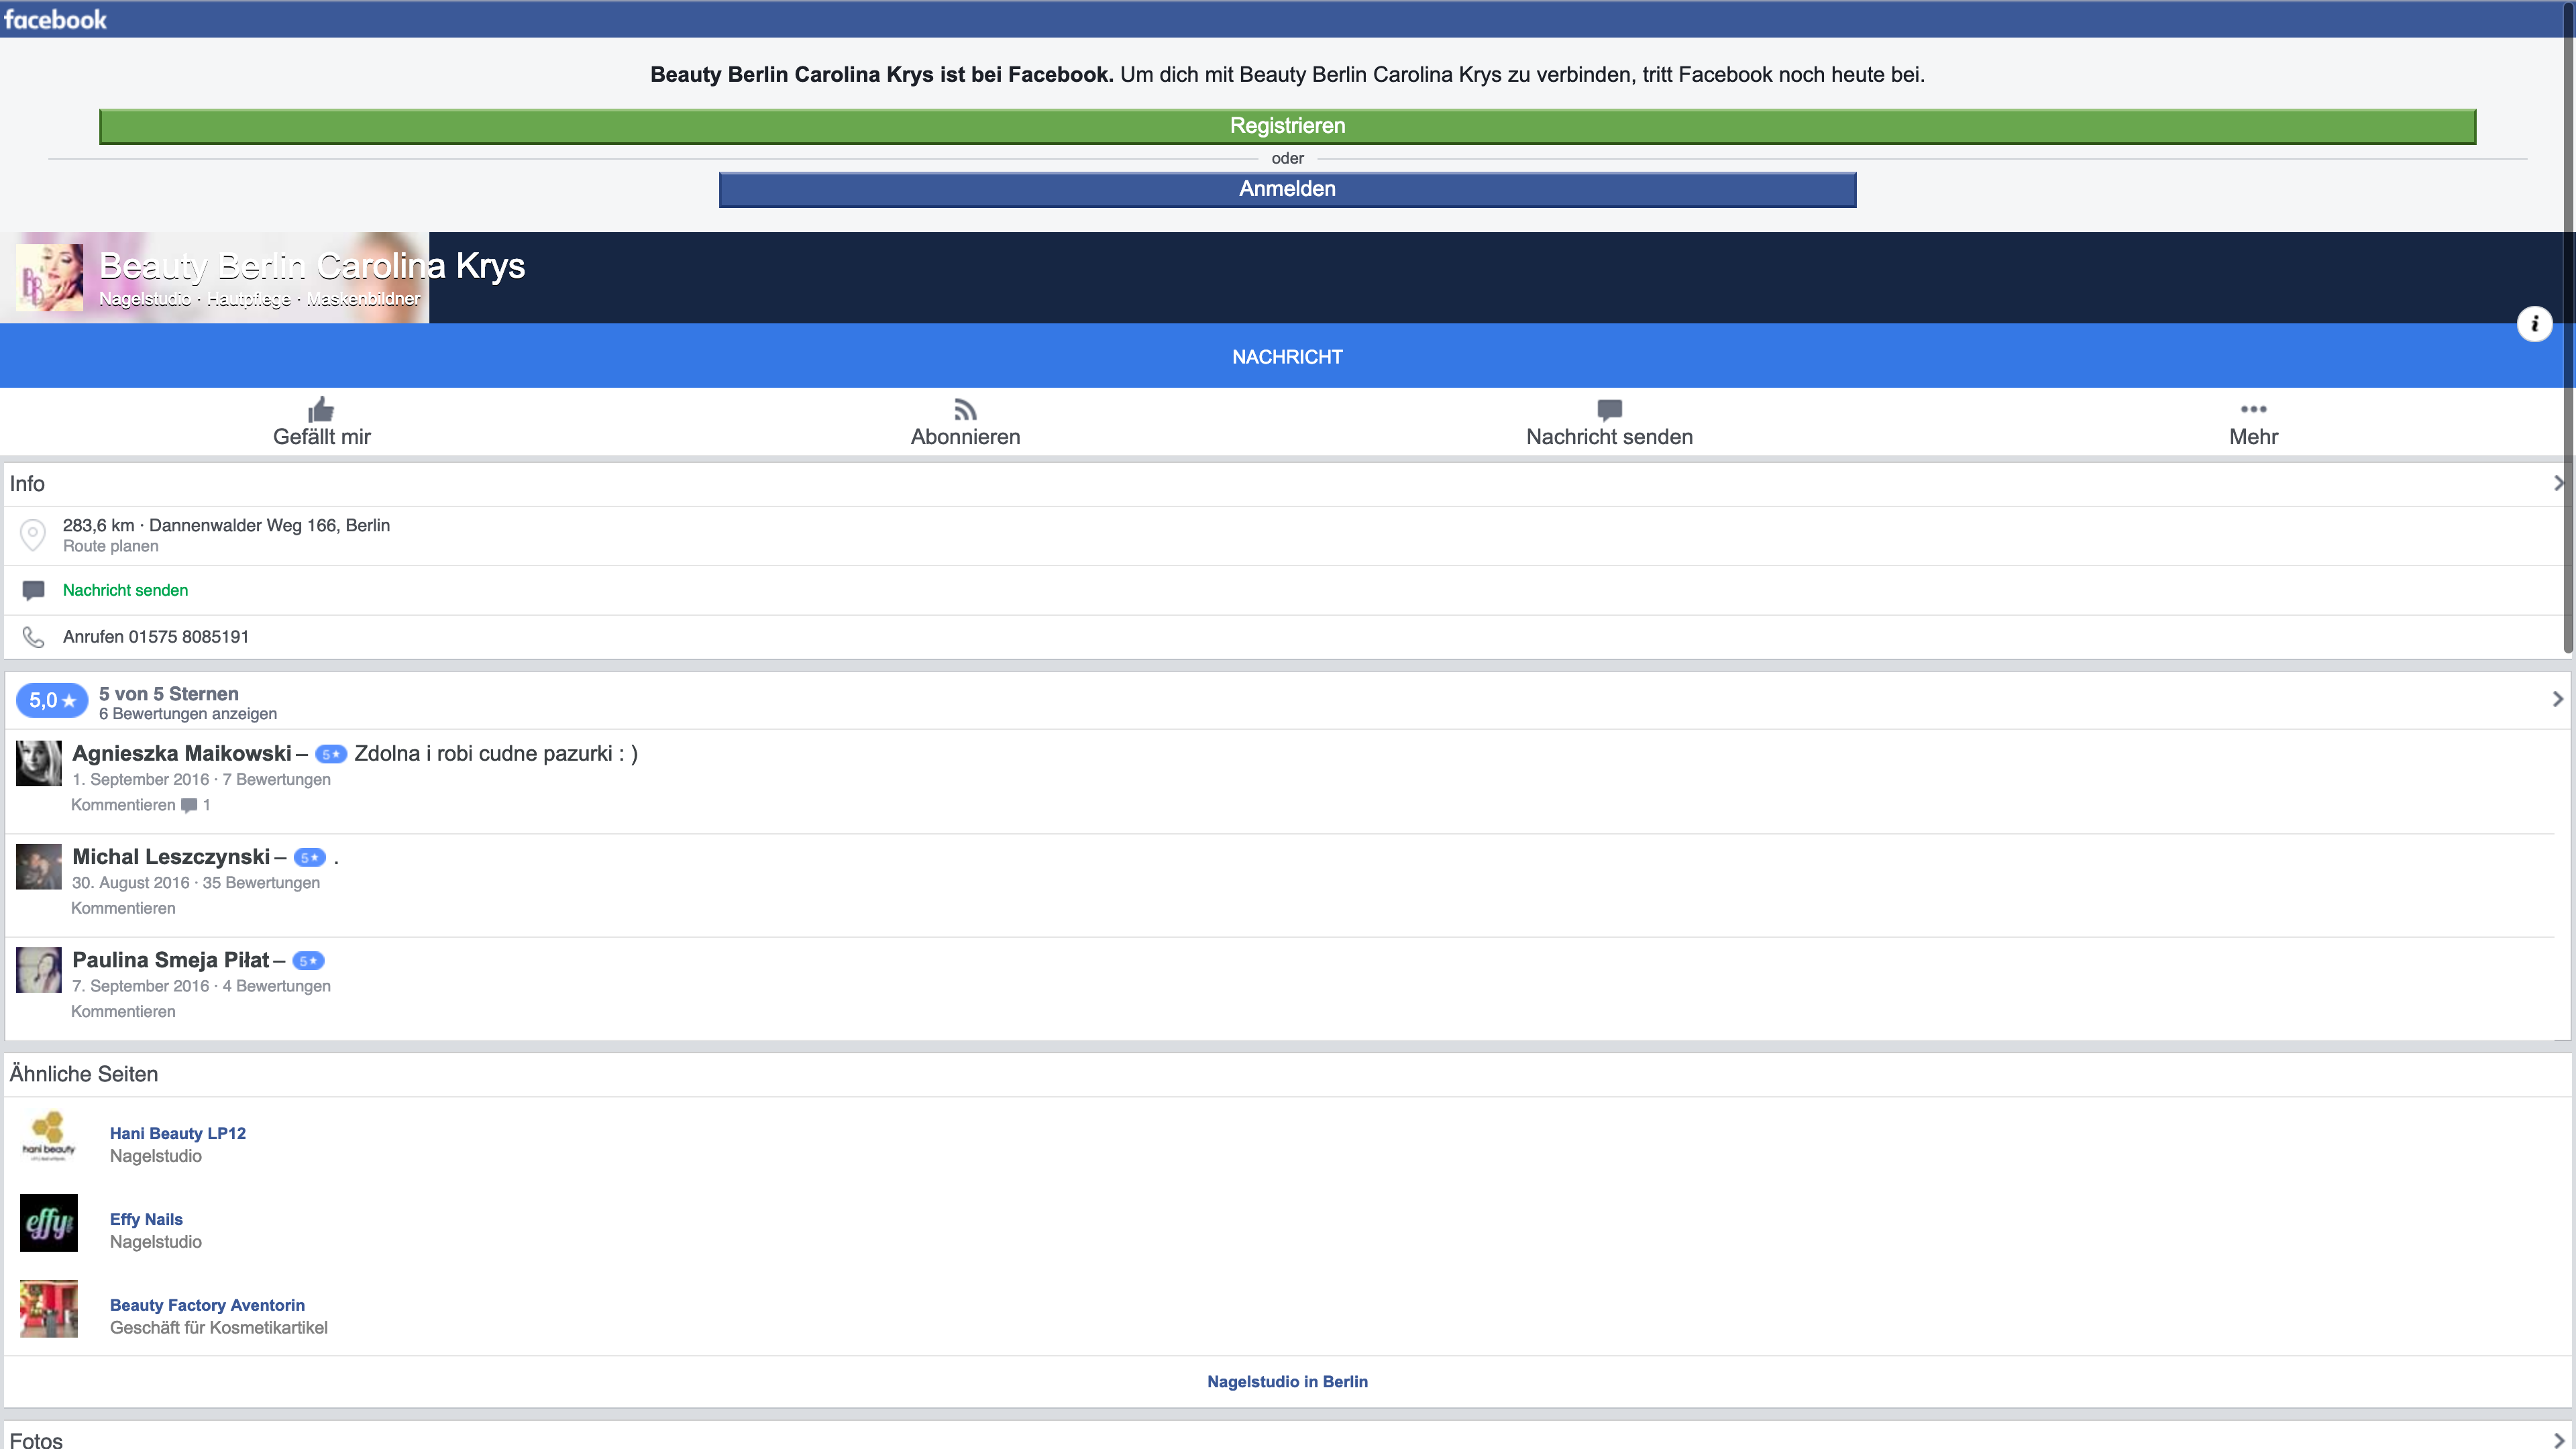Click the blue NACHRICHT bar
2576x1449 pixels.
coord(1287,357)
